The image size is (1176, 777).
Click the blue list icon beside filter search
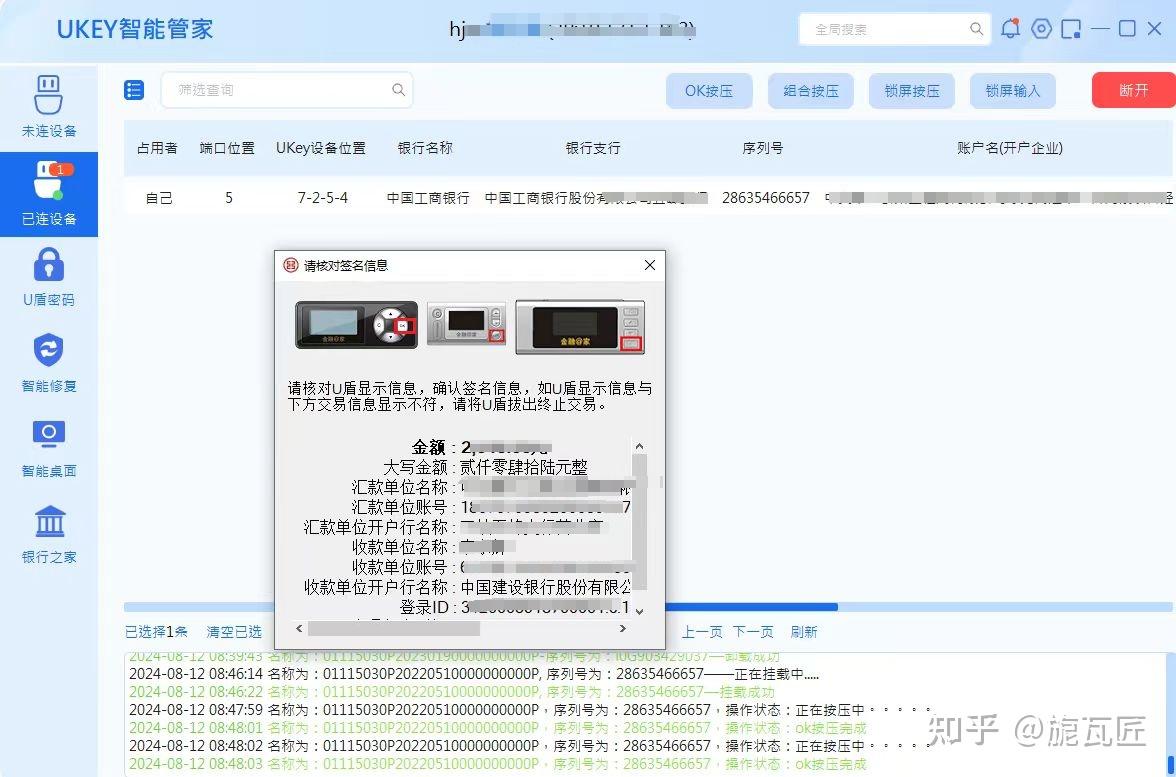134,90
